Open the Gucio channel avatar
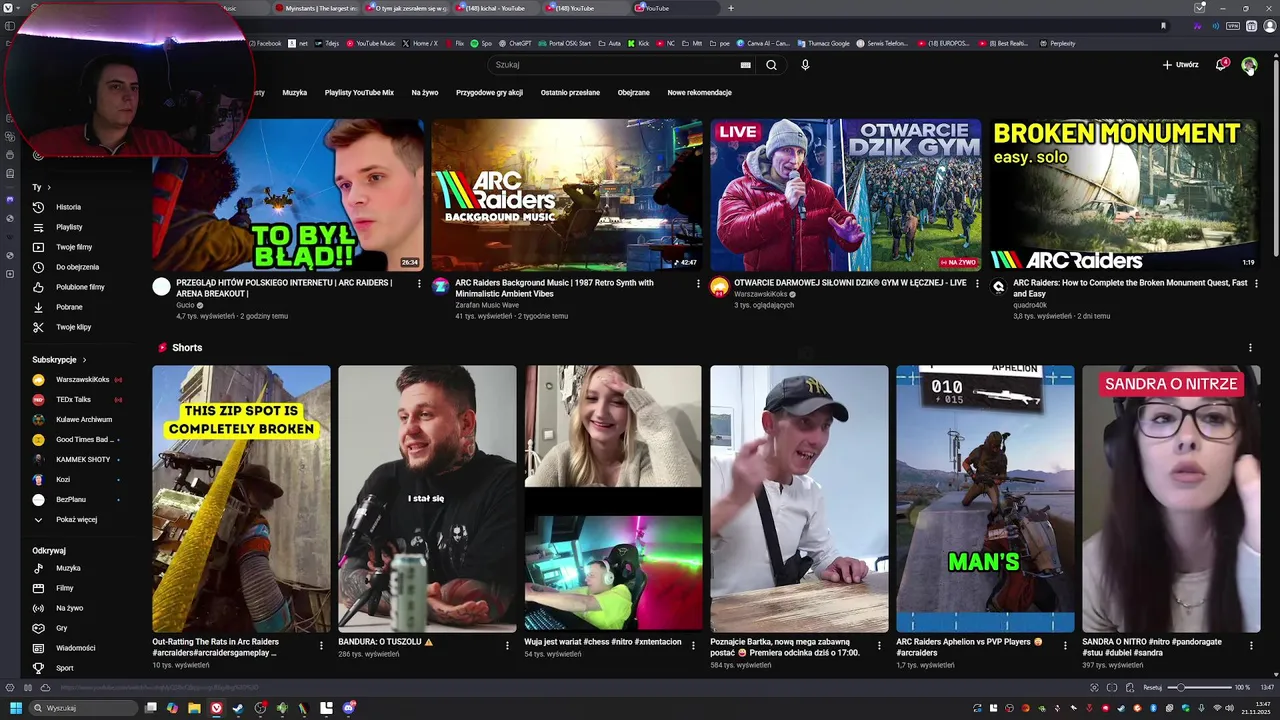Viewport: 1280px width, 720px height. (x=161, y=287)
